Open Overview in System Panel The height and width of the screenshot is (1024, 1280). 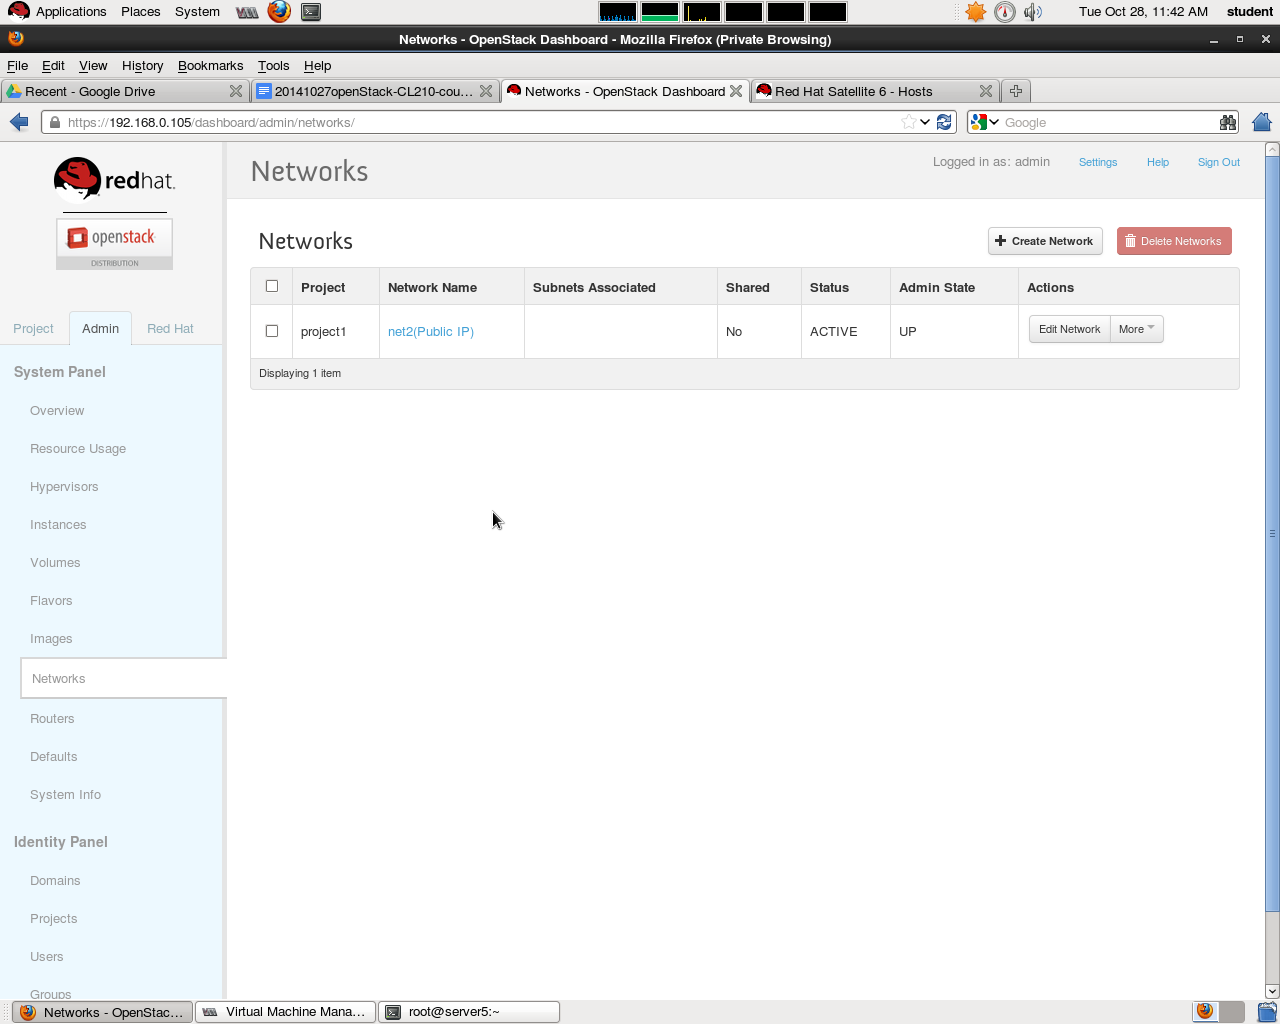(57, 411)
